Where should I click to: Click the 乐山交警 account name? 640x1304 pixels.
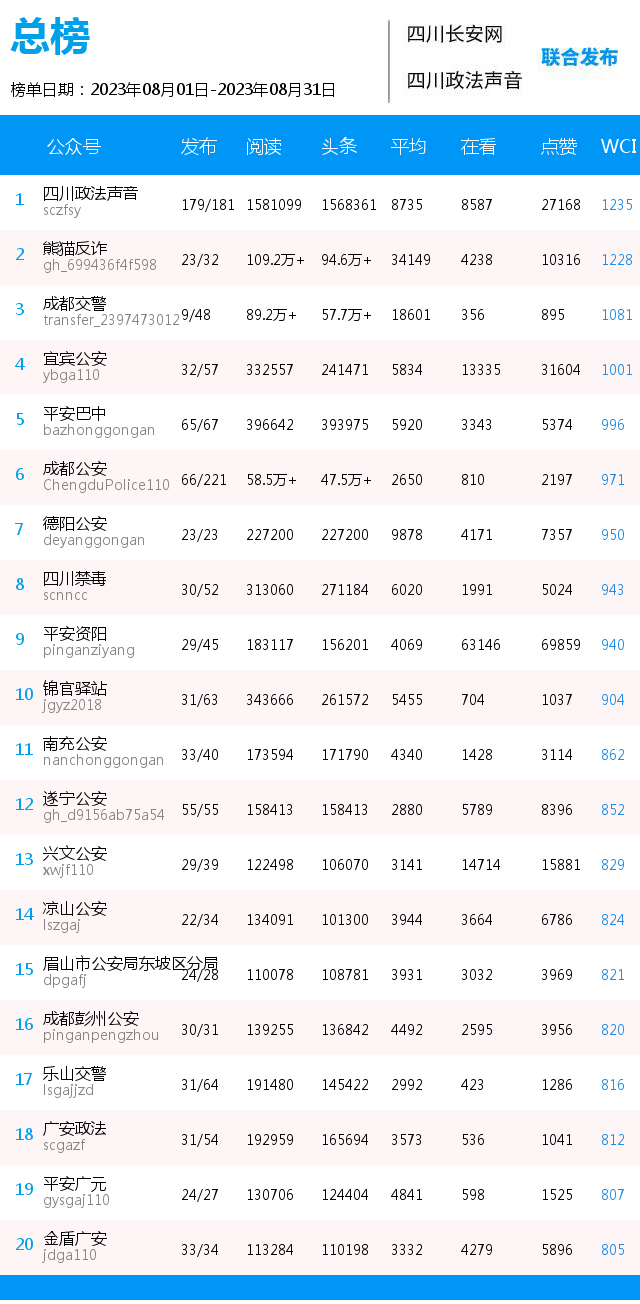(74, 1073)
